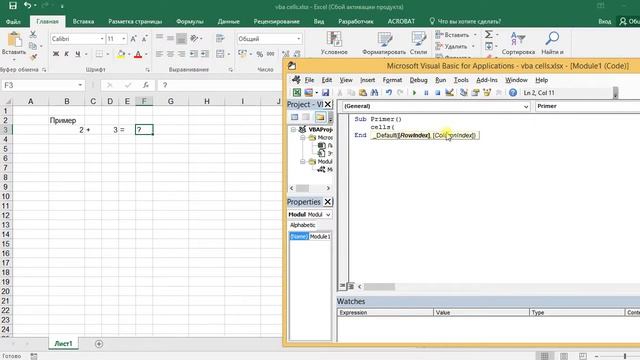The width and height of the screenshot is (640, 360).
Task: Click Условное форматирование button
Action: pyautogui.click(x=334, y=43)
